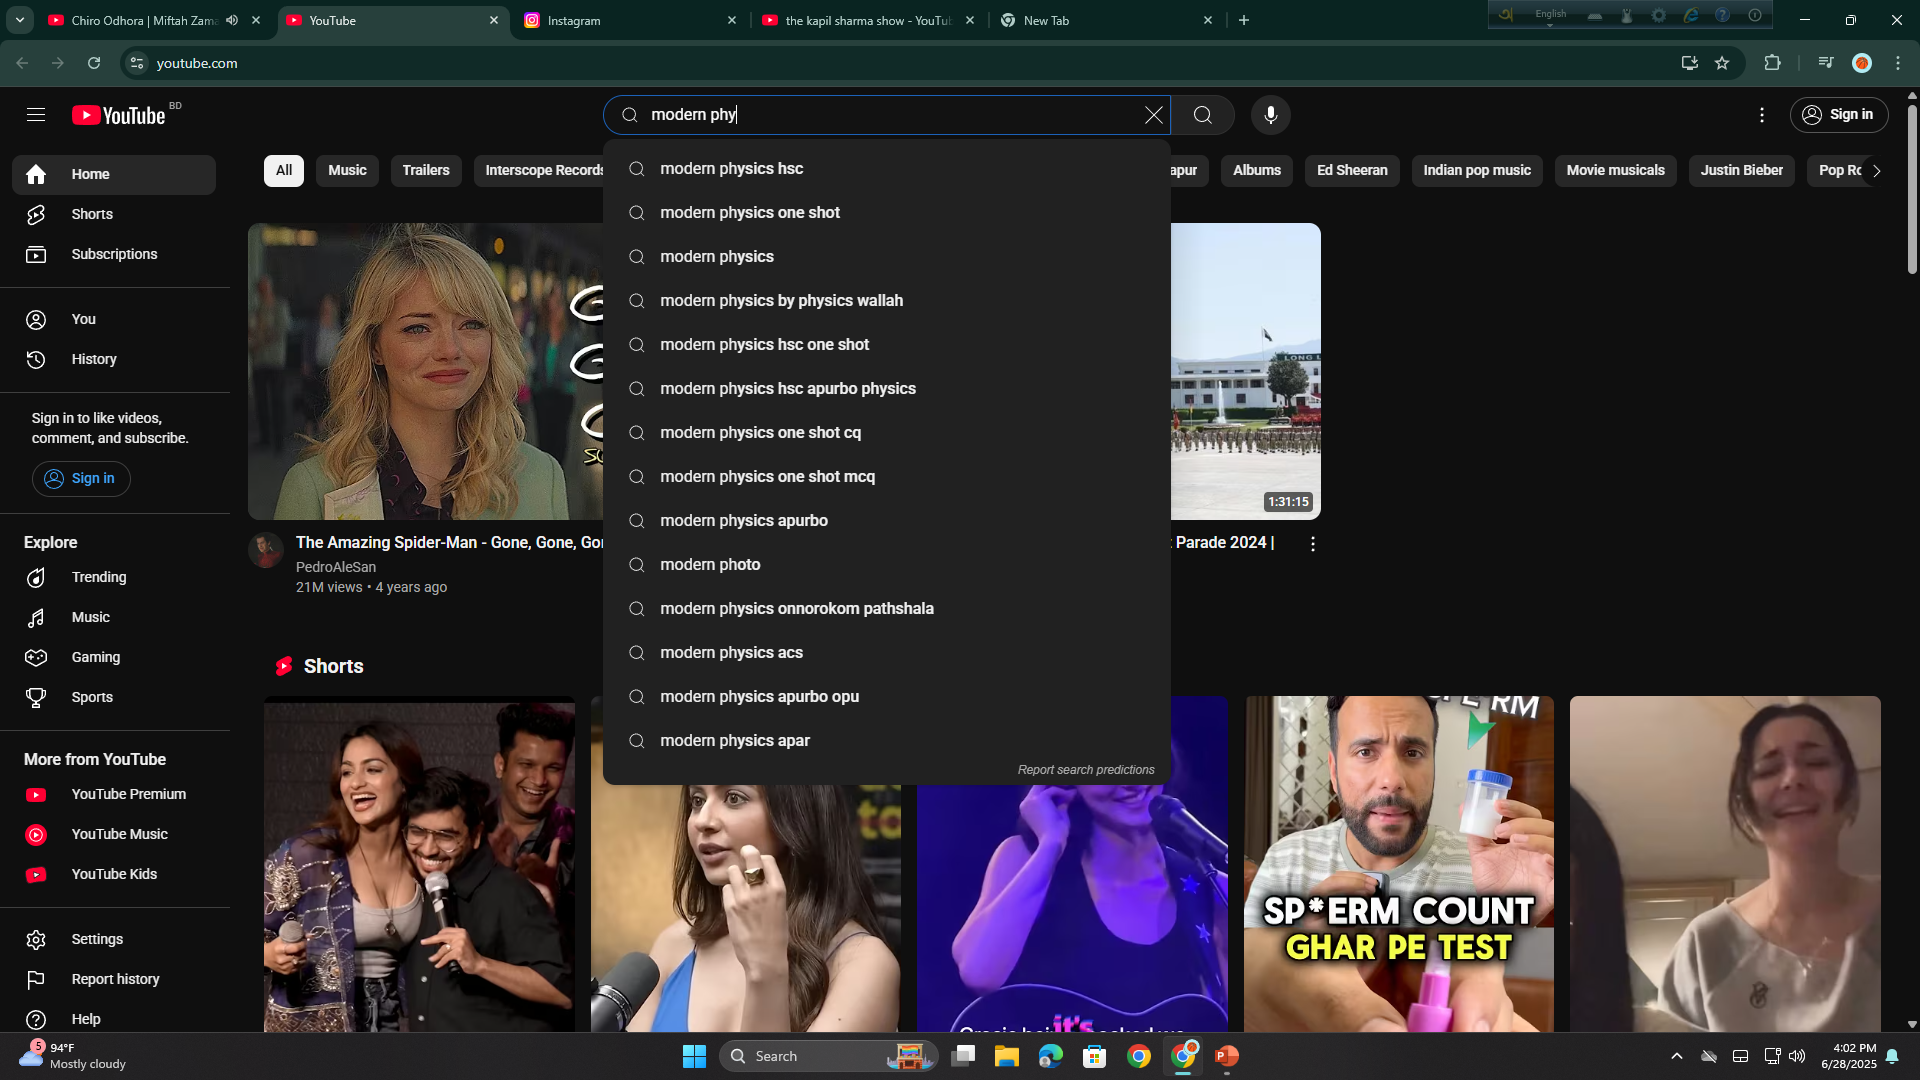This screenshot has height=1080, width=1920.
Task: Select the Indian pop music chip
Action: pyautogui.click(x=1477, y=170)
